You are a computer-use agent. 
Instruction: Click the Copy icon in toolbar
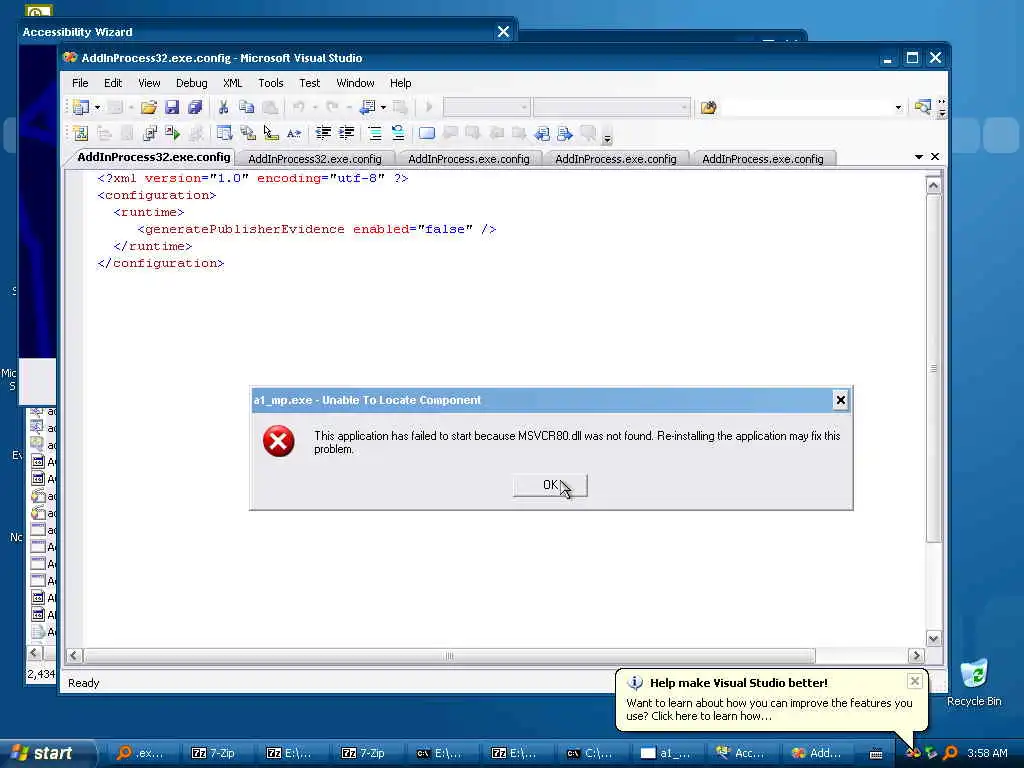click(x=246, y=107)
